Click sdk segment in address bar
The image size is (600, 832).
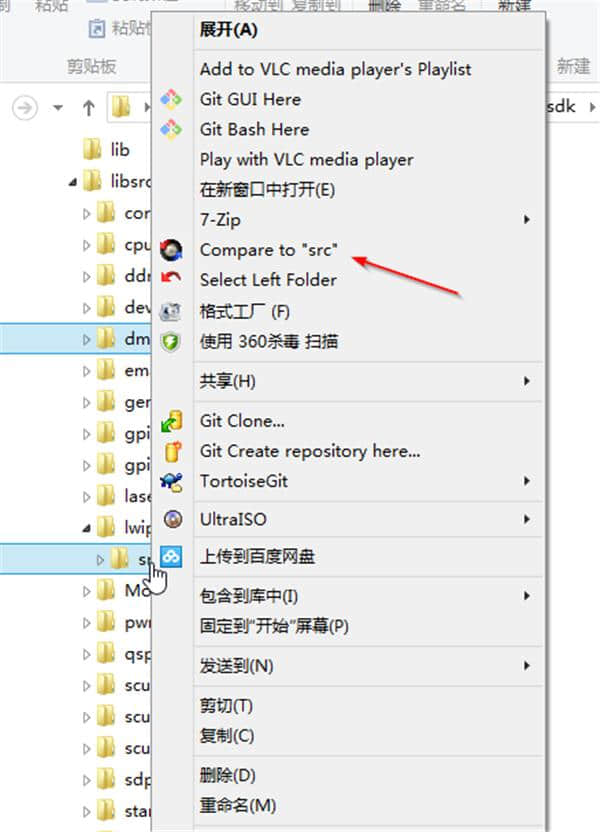tap(561, 107)
